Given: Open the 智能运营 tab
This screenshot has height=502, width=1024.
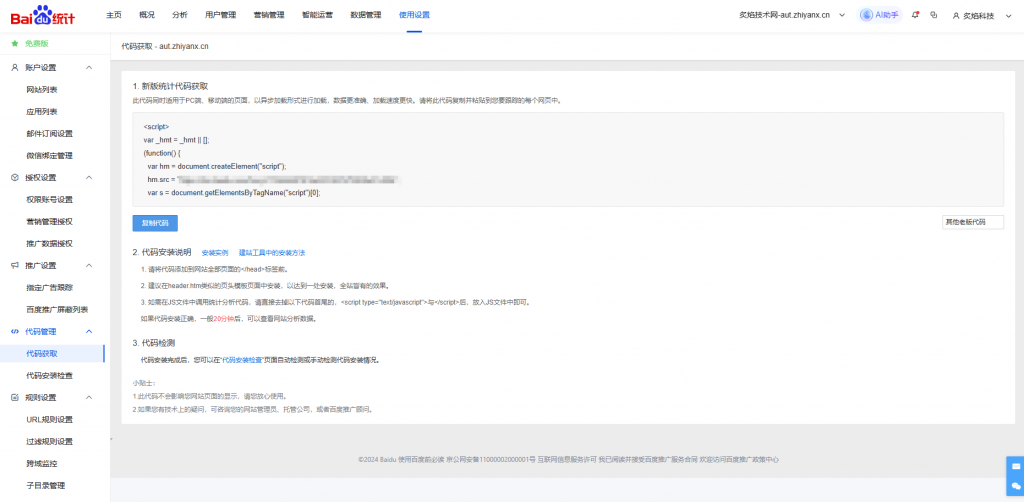Looking at the screenshot, I should click(317, 15).
